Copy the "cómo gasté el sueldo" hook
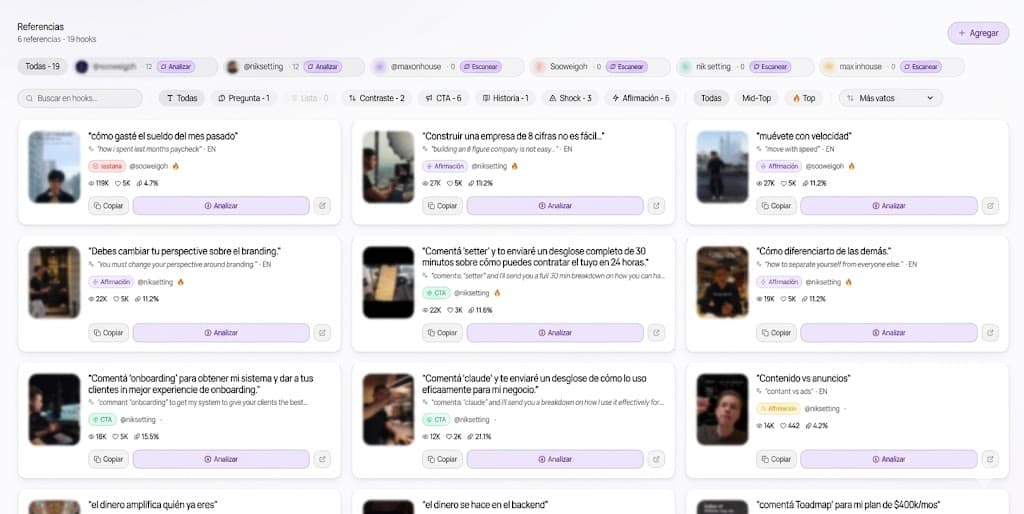 (x=108, y=206)
